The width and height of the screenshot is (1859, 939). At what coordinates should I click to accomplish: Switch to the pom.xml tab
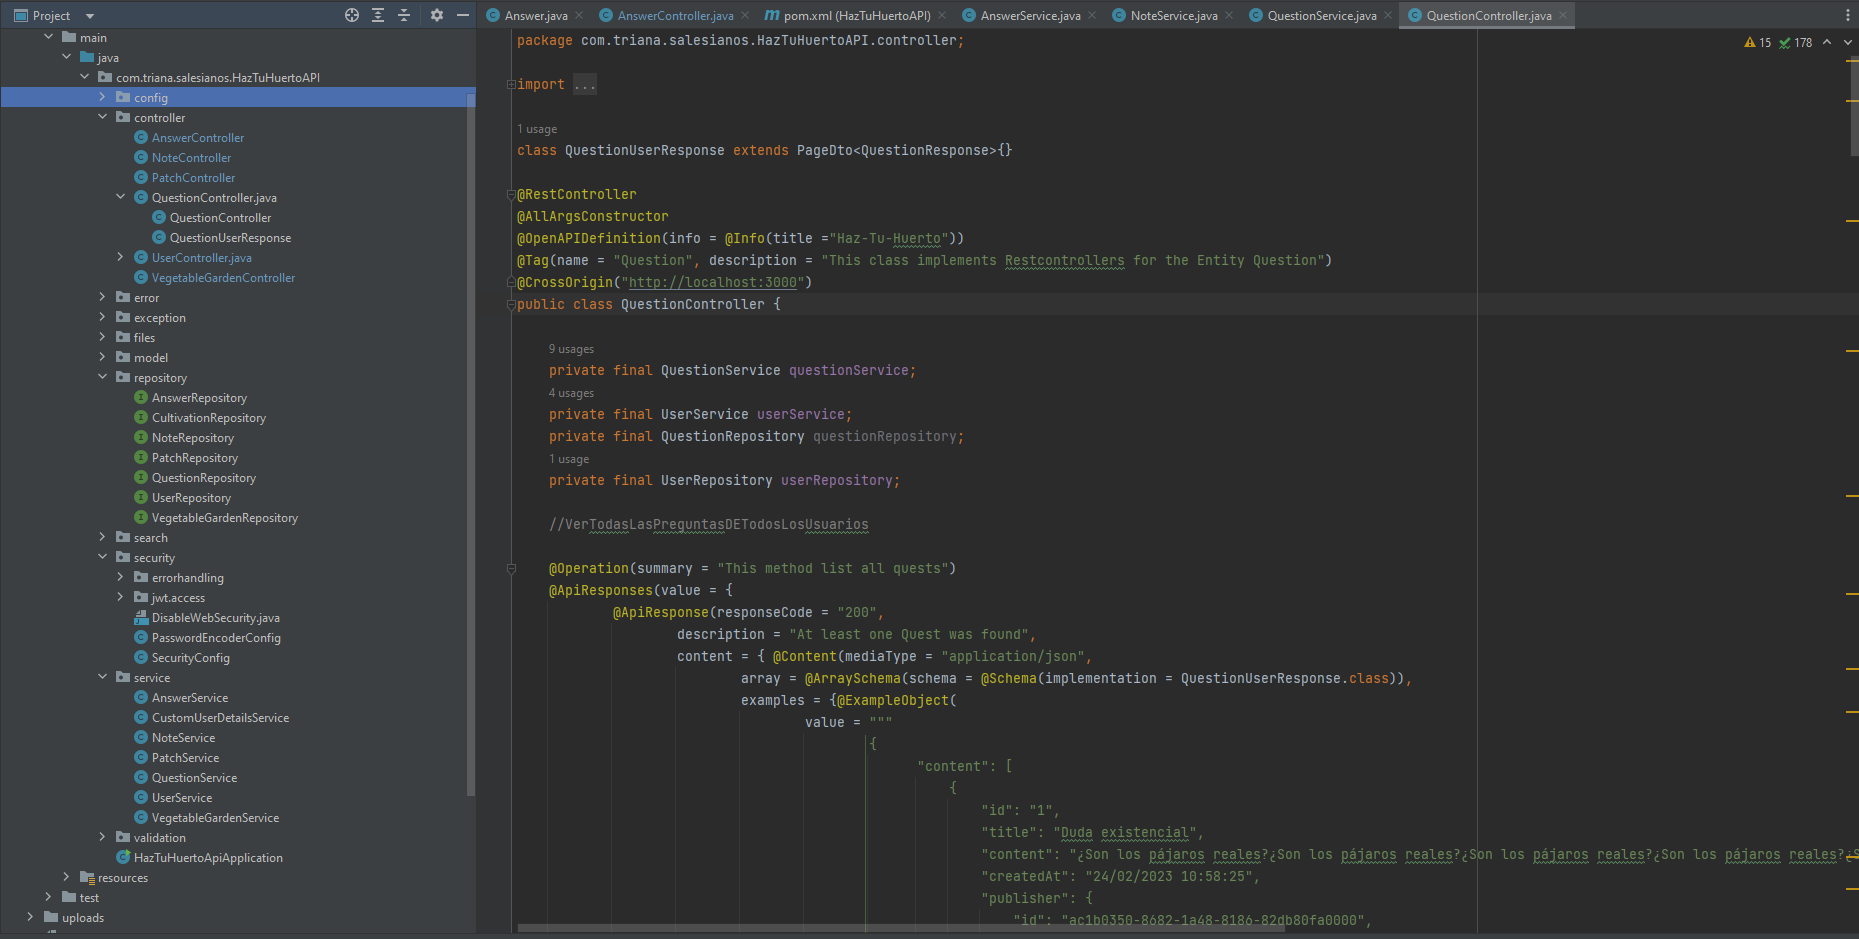click(x=855, y=15)
